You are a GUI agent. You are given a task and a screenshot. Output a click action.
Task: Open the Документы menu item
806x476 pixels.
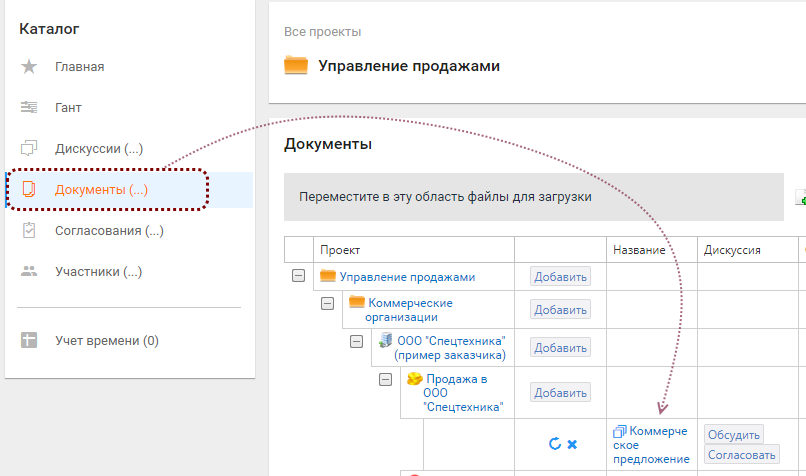point(101,189)
